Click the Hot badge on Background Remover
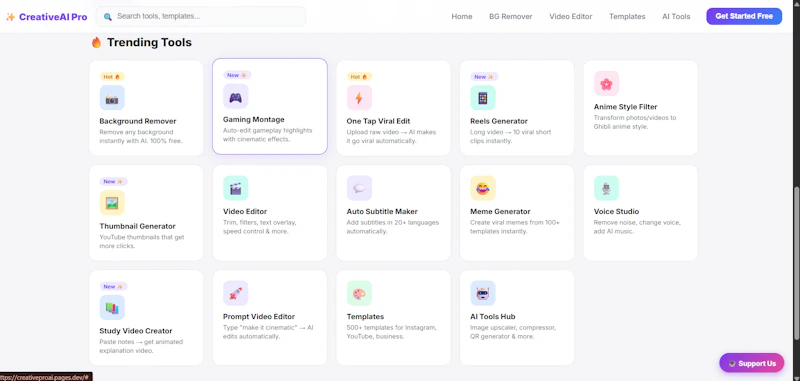This screenshot has height=381, width=800. [x=112, y=77]
